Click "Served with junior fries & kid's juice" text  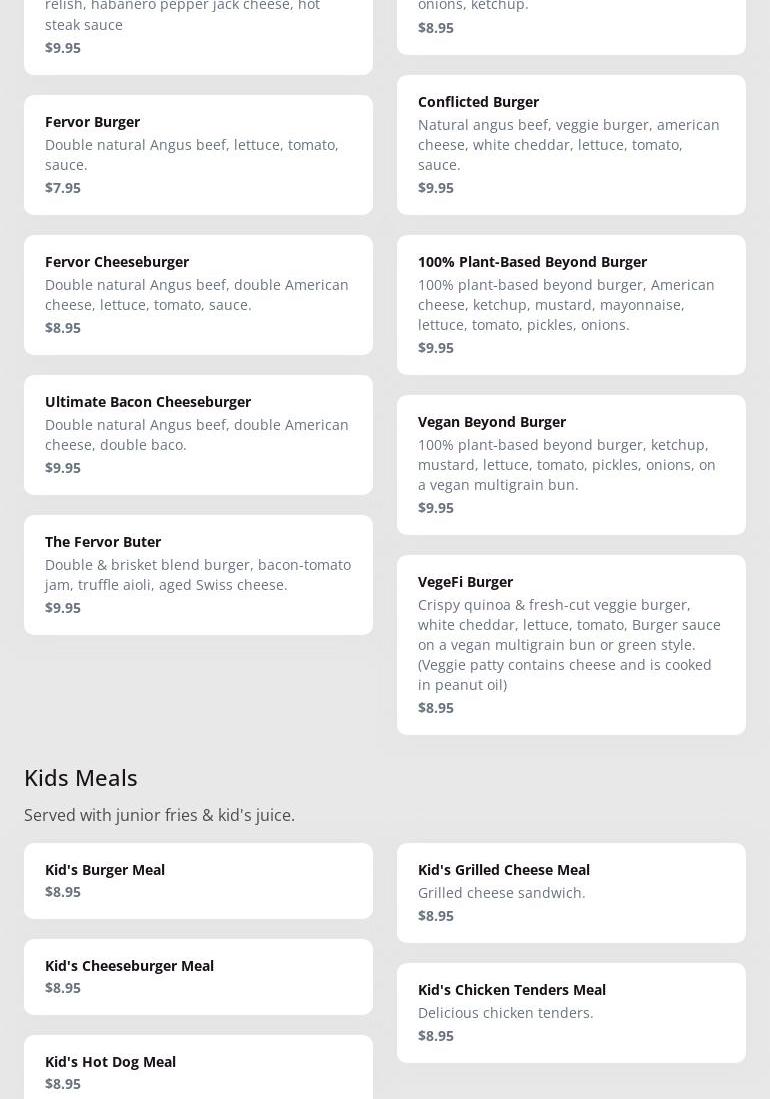159,815
